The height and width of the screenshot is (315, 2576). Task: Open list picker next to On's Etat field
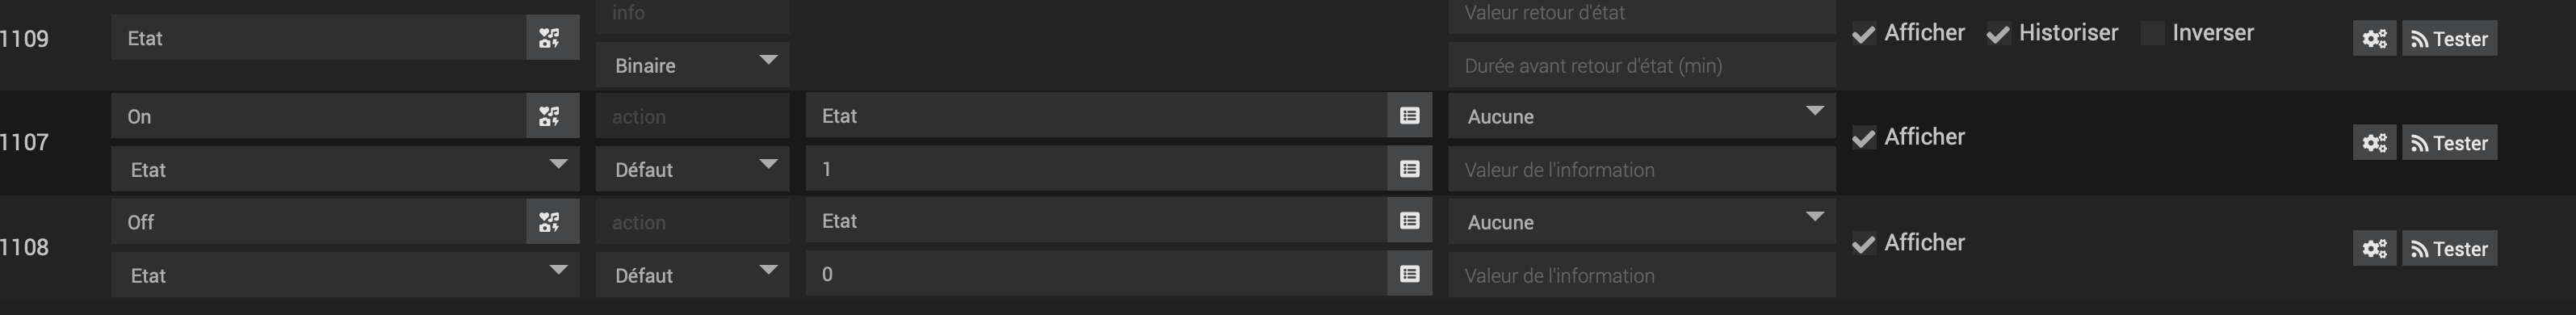pyautogui.click(x=1409, y=116)
